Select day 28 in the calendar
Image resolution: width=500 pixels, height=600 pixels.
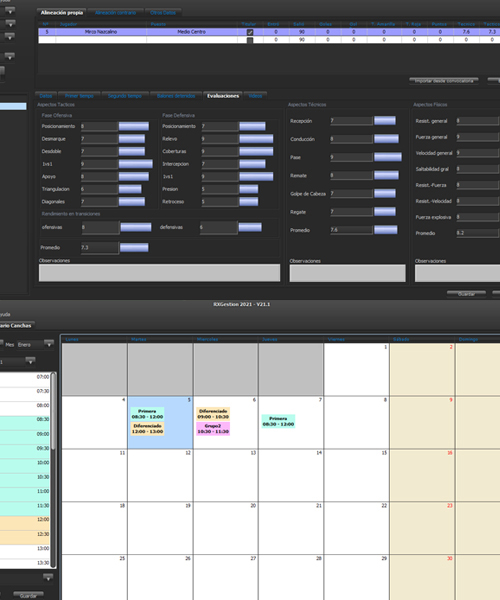tap(291, 577)
